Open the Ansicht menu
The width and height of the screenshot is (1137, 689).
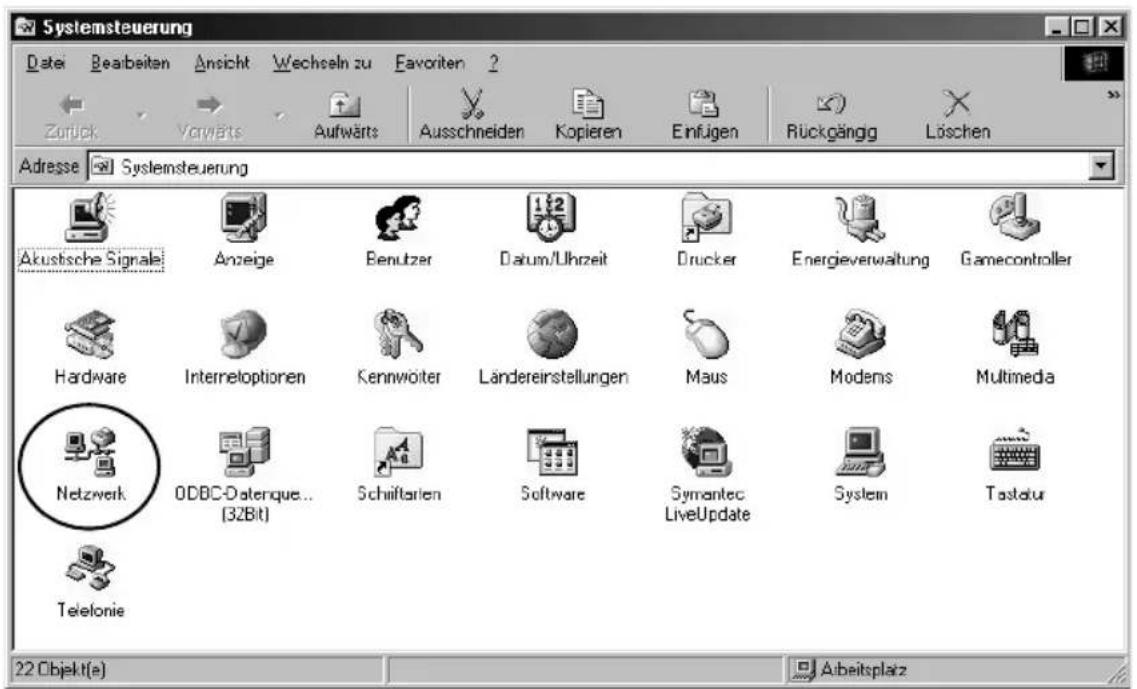click(x=222, y=63)
